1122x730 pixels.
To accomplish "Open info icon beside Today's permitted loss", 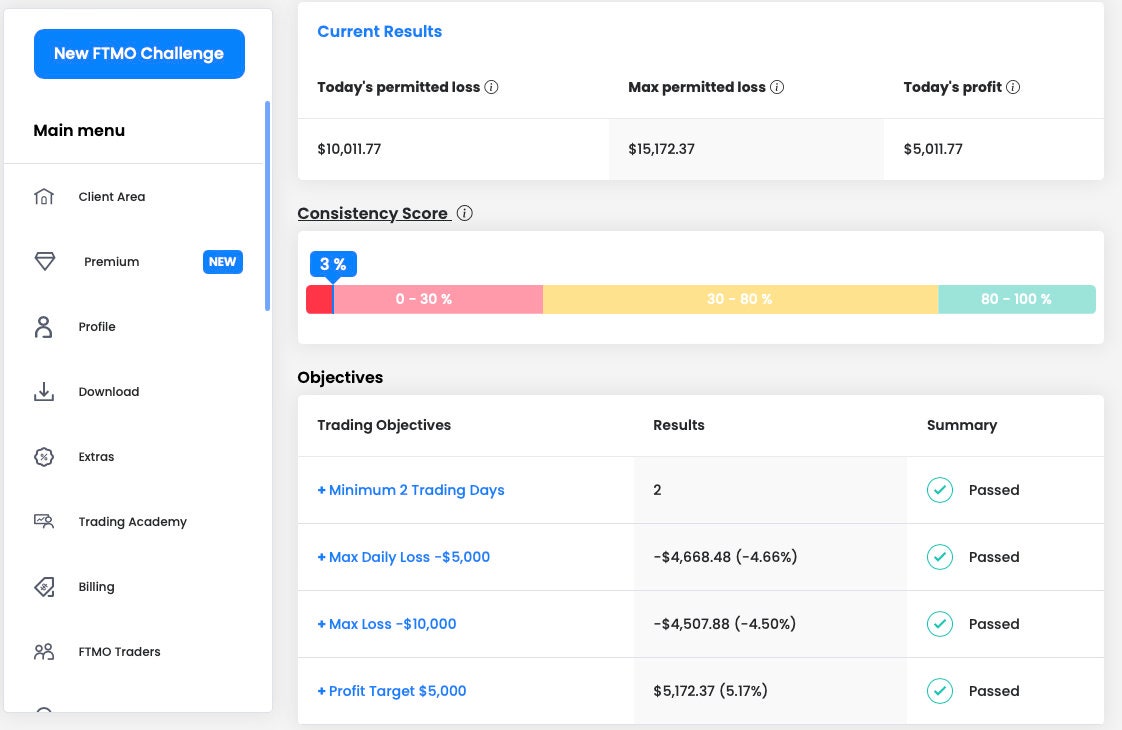I will coord(491,87).
